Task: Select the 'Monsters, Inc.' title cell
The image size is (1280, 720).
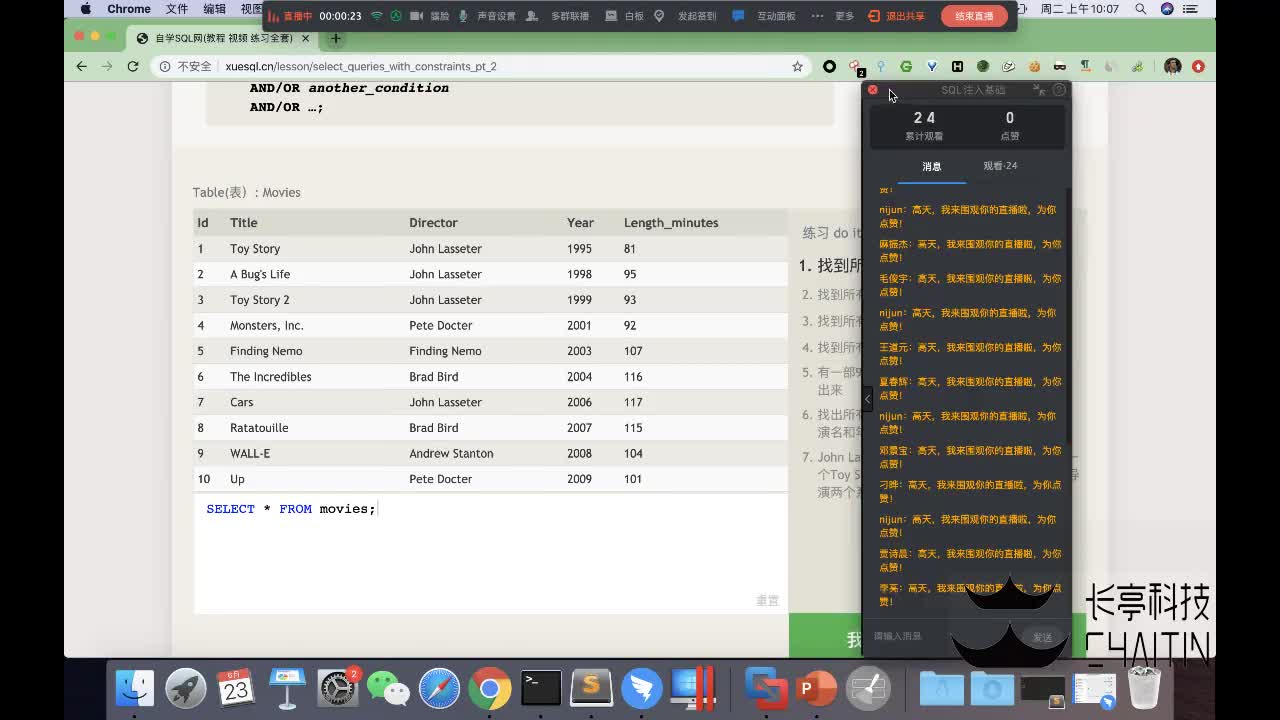Action: coord(267,325)
